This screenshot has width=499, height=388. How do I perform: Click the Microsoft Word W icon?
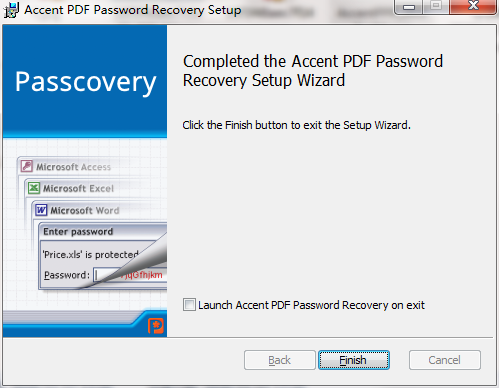41,210
